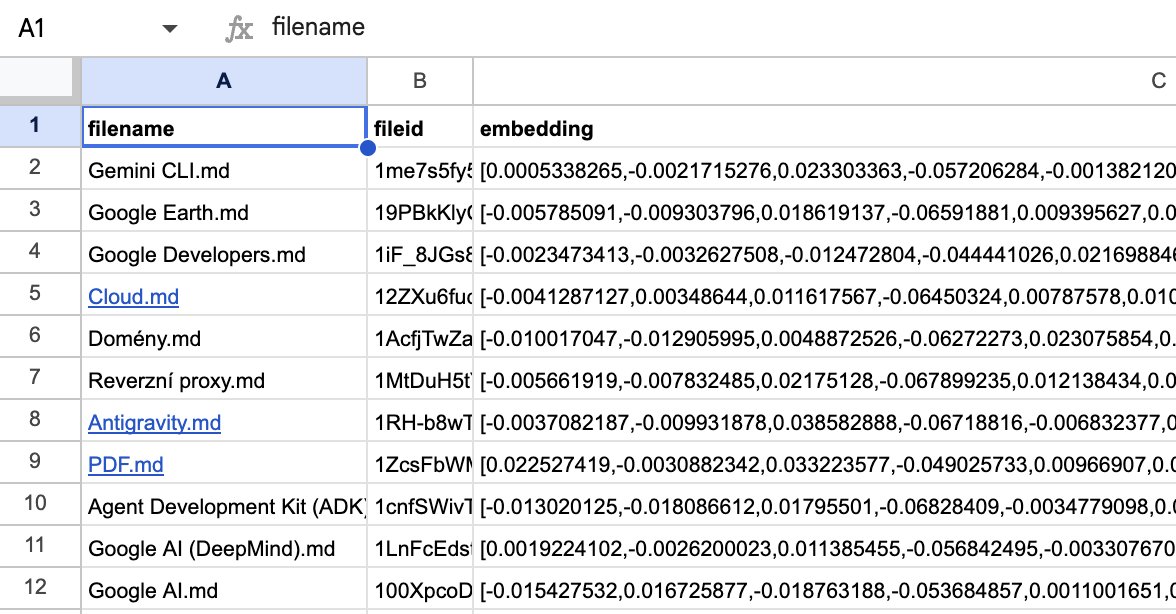
Task: Select embedding cell starting [-0.0041287127
Action: point(825,295)
